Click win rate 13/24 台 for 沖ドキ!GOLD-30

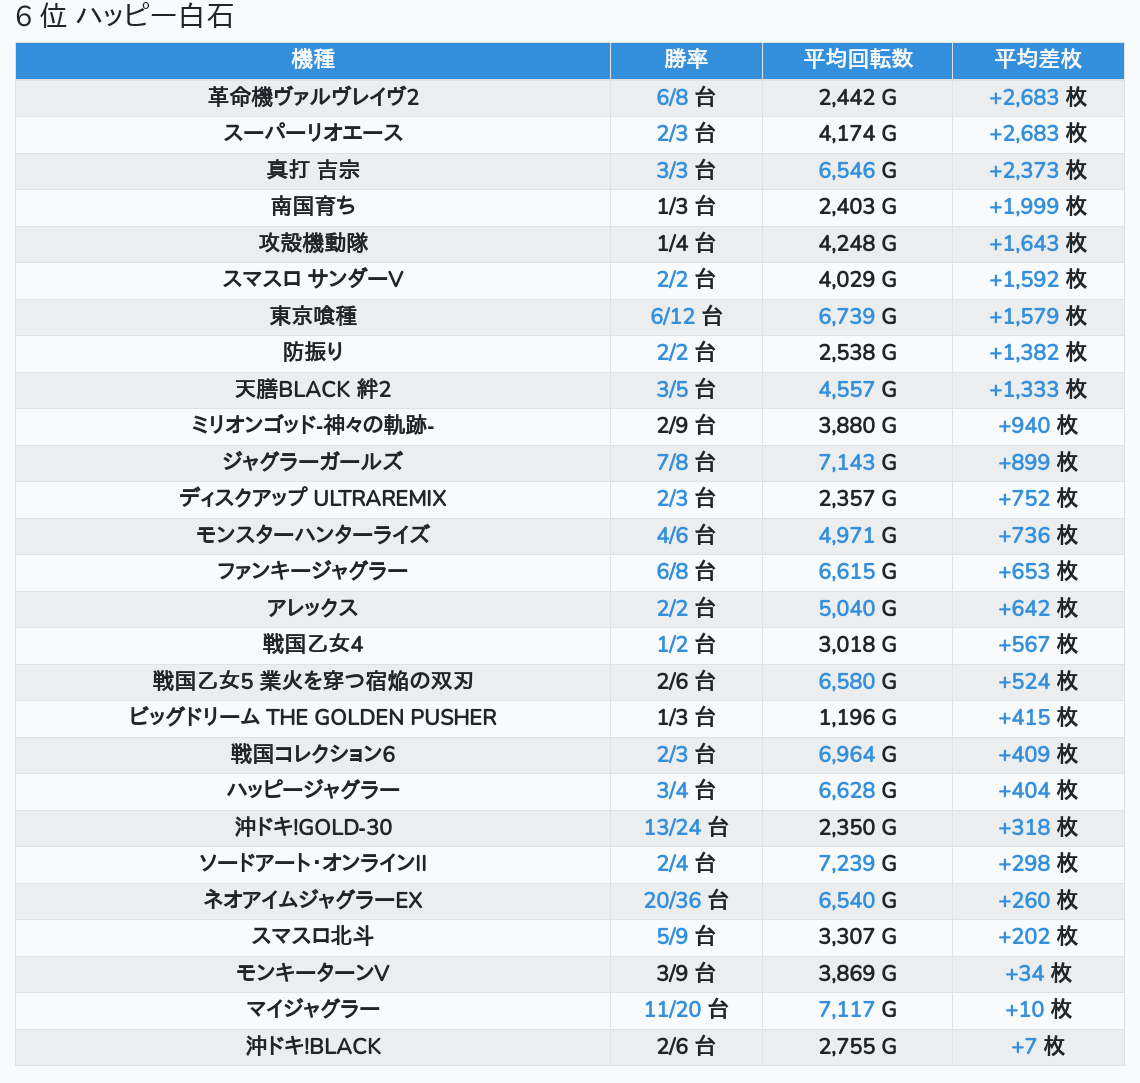pyautogui.click(x=686, y=827)
